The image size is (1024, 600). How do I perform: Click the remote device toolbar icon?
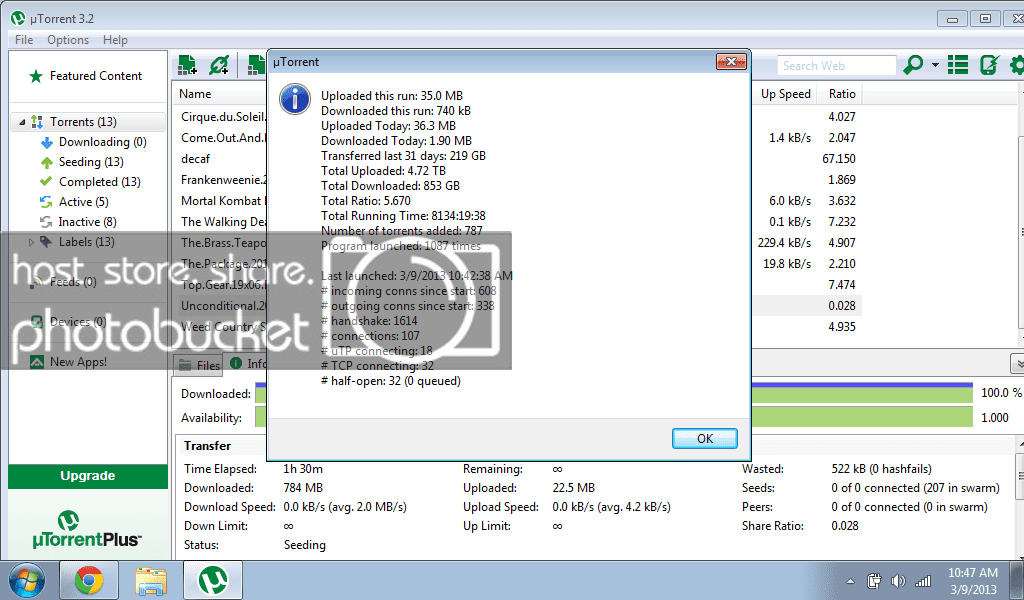(x=989, y=65)
